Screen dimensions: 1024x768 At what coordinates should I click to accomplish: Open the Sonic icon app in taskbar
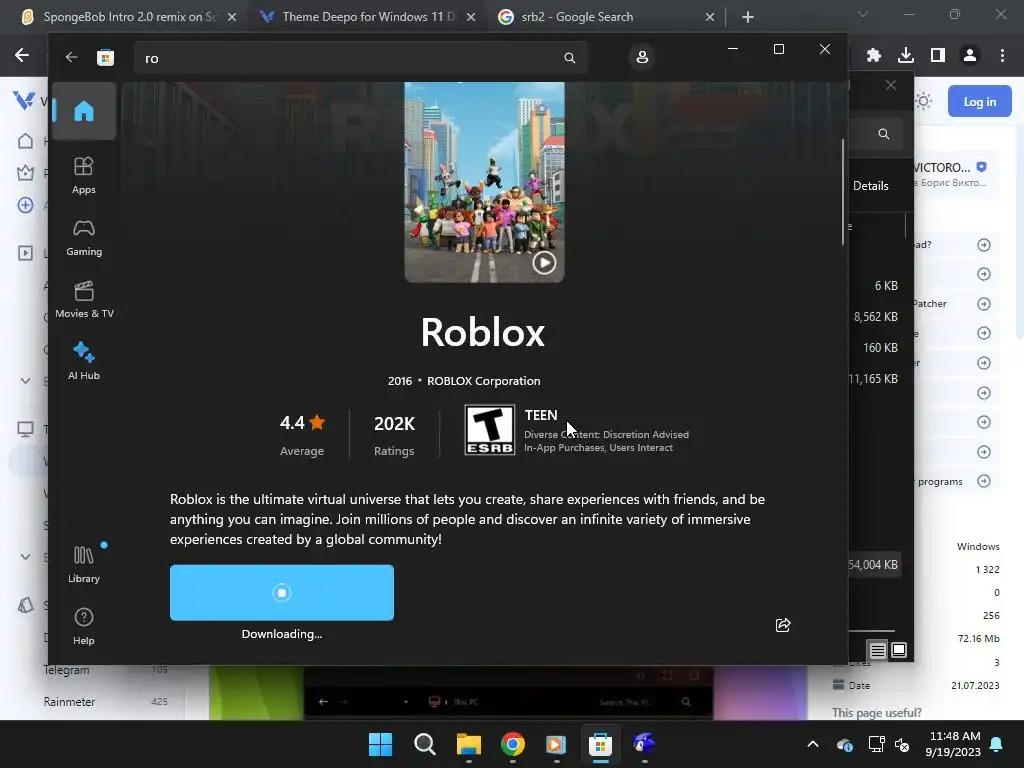[x=644, y=744]
